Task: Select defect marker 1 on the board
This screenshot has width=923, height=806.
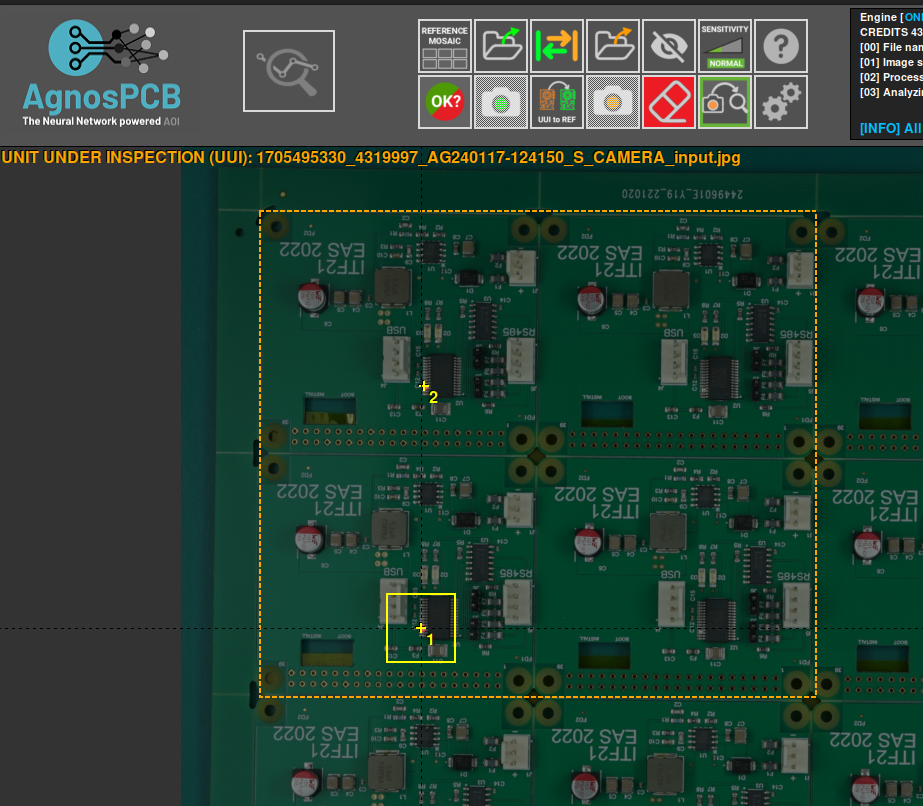Action: [x=422, y=629]
